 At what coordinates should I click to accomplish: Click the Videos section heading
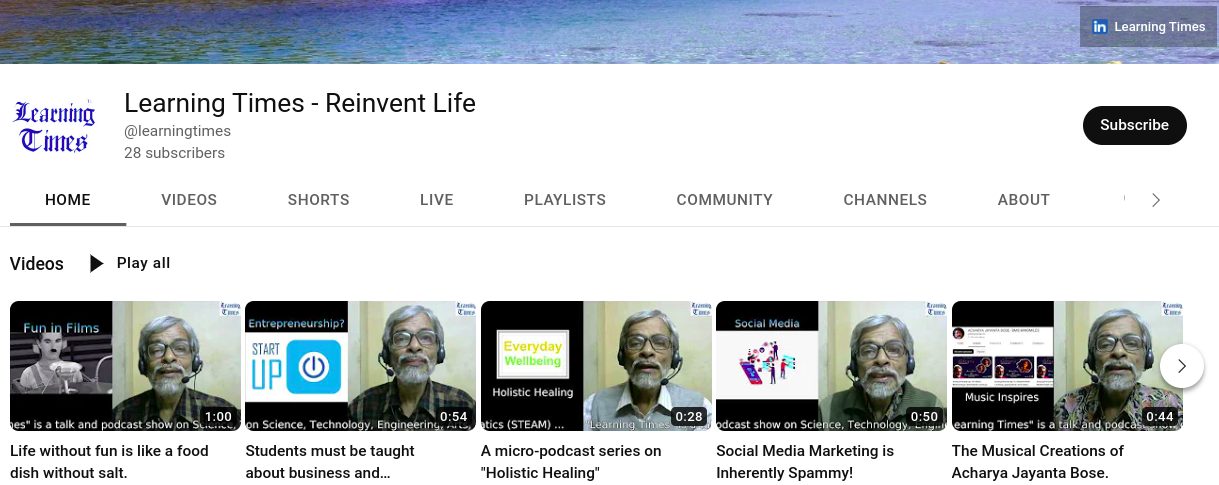[37, 264]
